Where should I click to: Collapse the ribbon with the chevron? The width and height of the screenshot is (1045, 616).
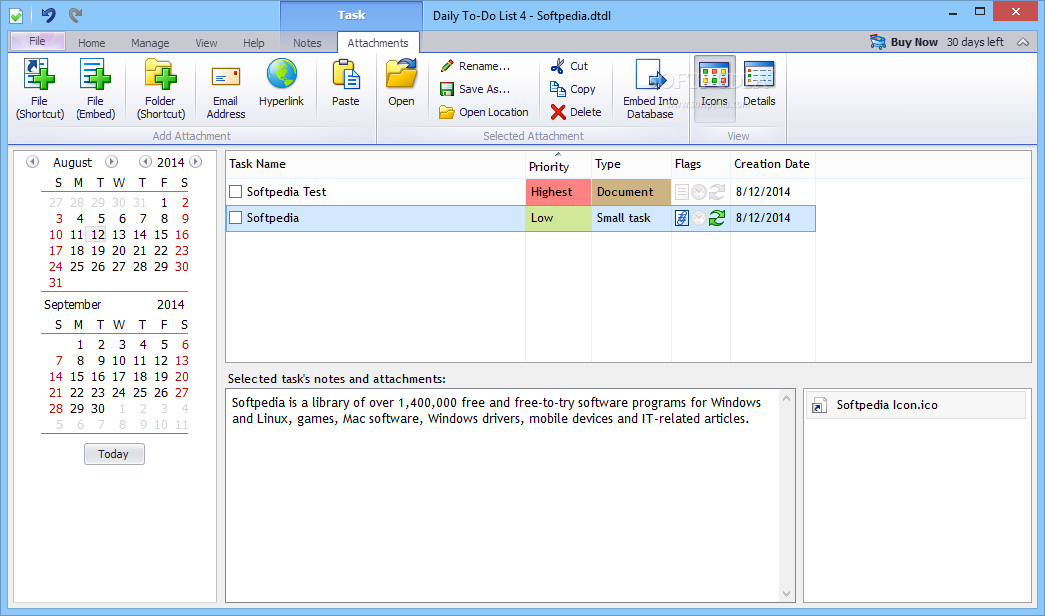1023,42
